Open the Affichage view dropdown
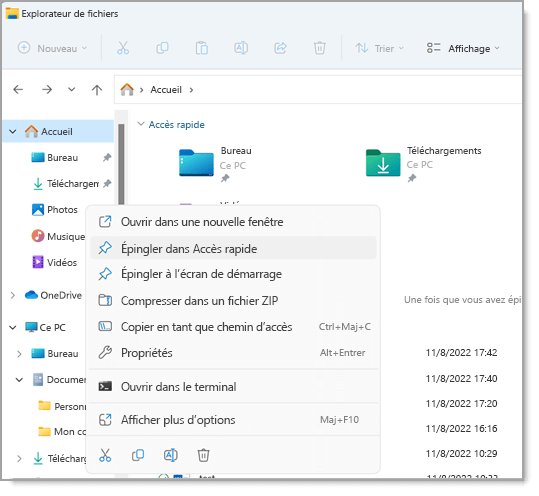Image resolution: width=539 pixels, height=496 pixels. tap(463, 48)
